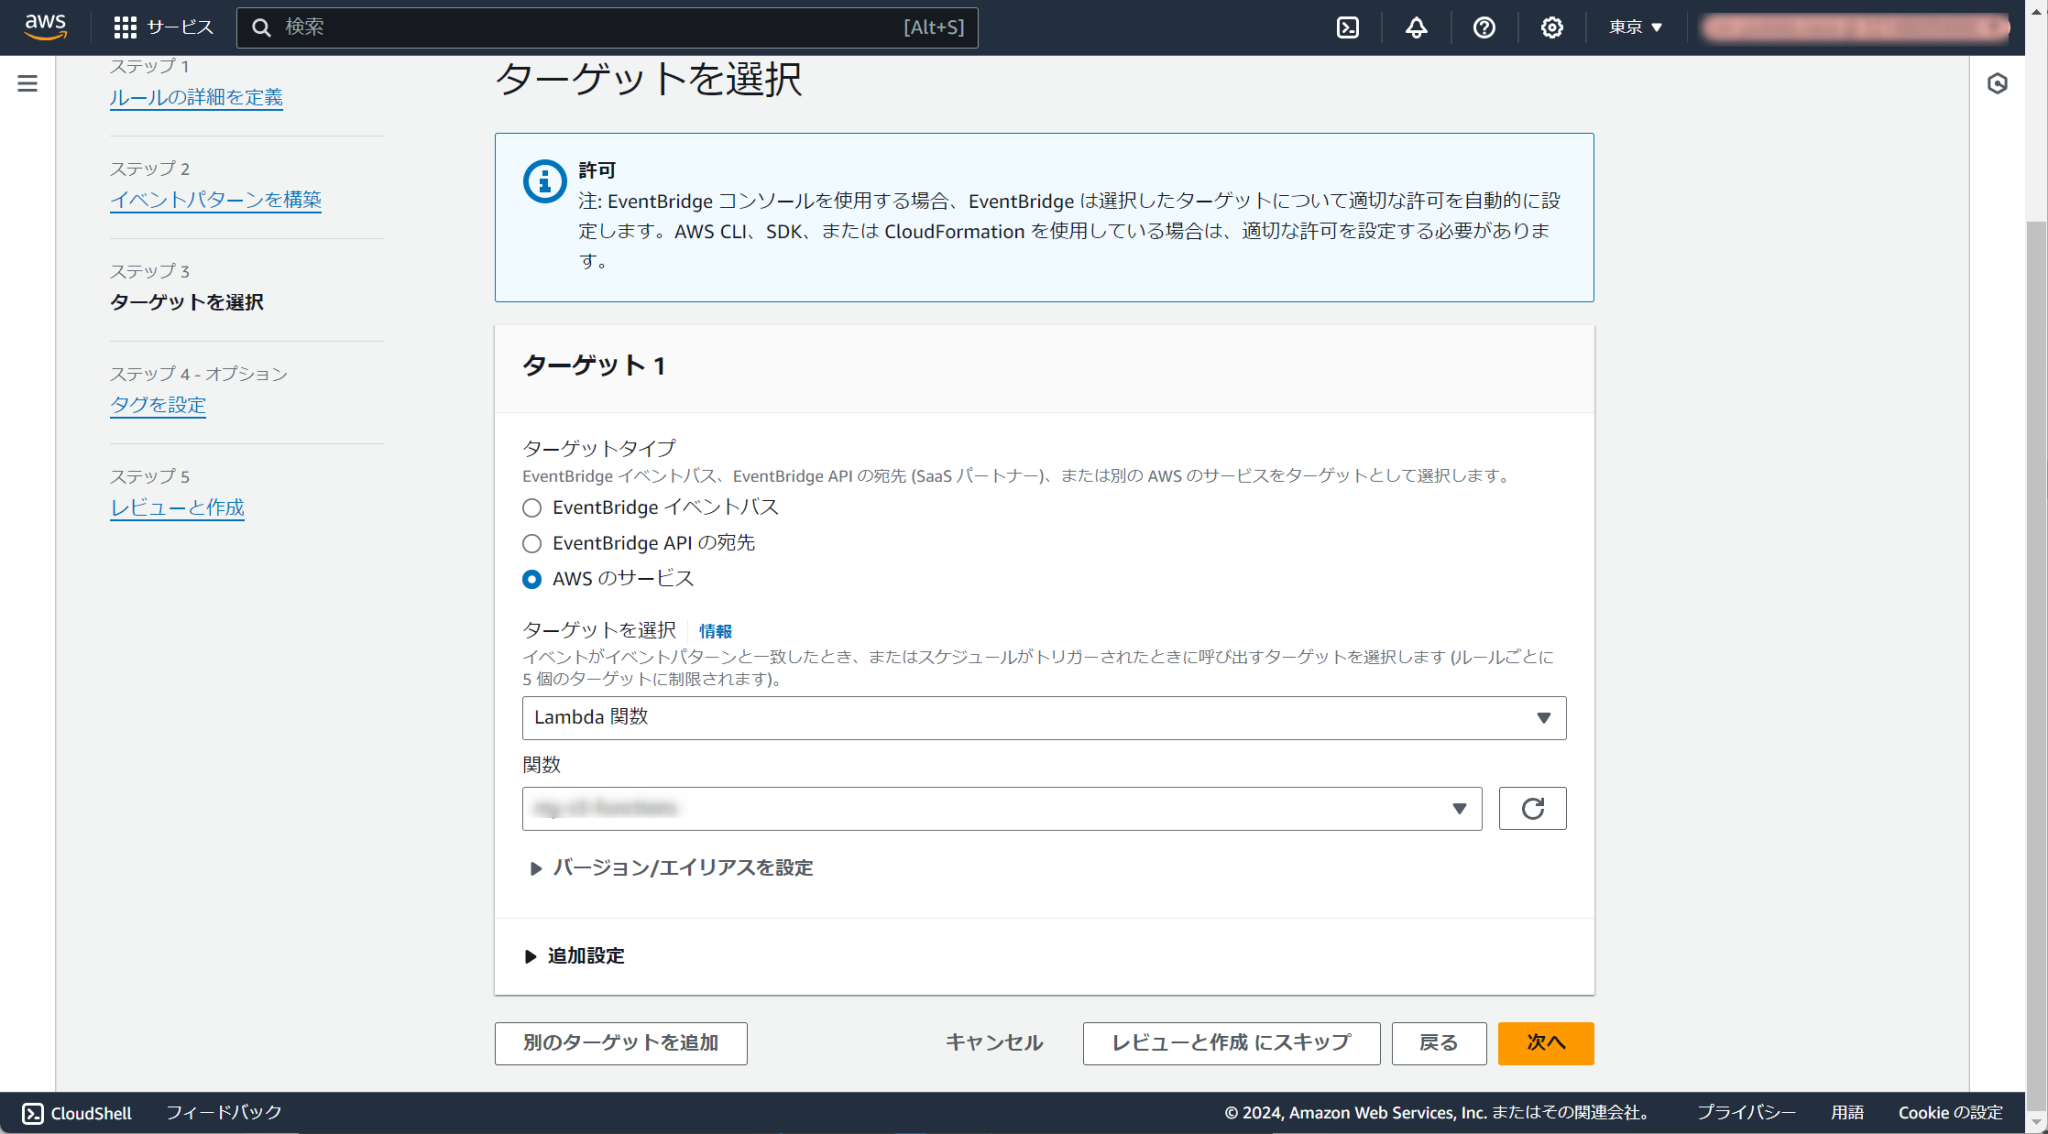Open account settings with the gear icon
The image size is (2048, 1134).
[x=1551, y=27]
